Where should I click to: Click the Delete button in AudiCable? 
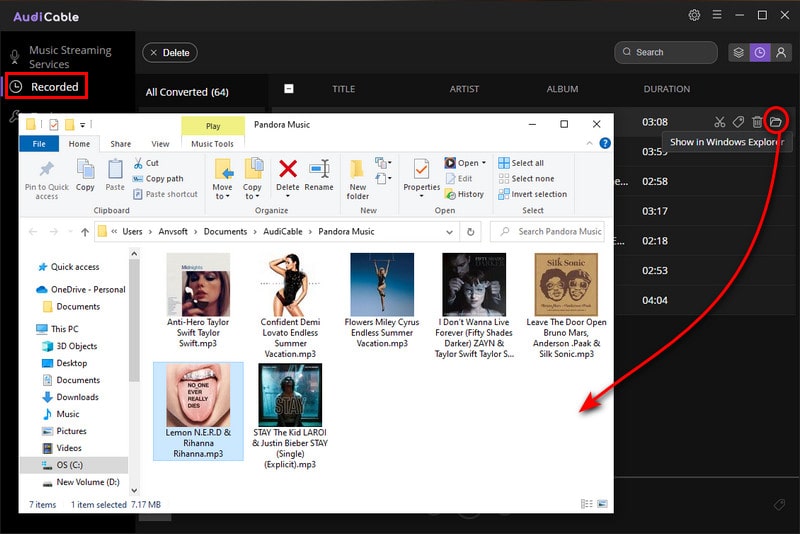tap(170, 53)
